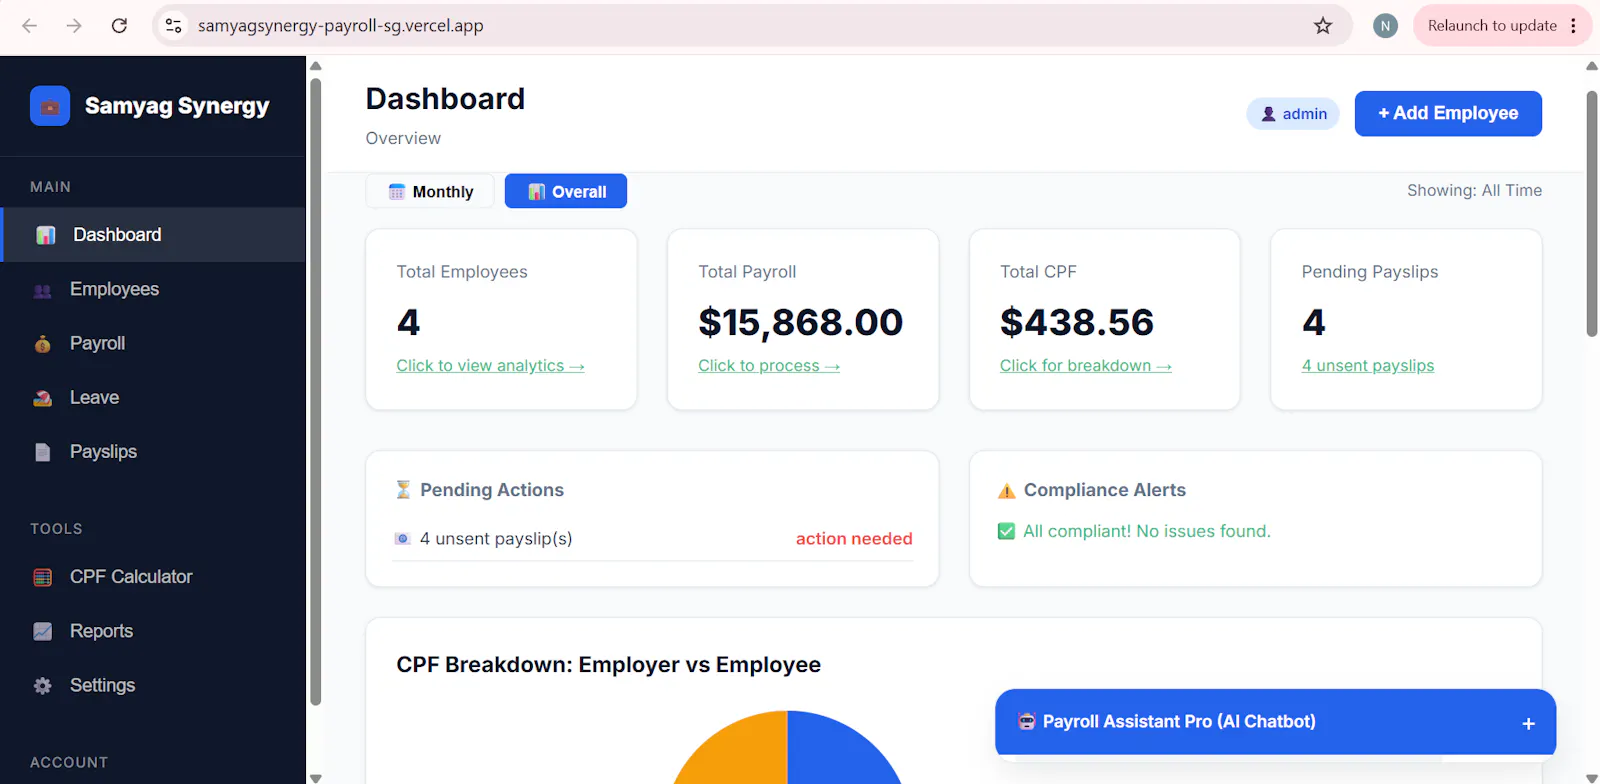The height and width of the screenshot is (784, 1600).
Task: Open the browser profile N avatar
Action: click(x=1385, y=26)
